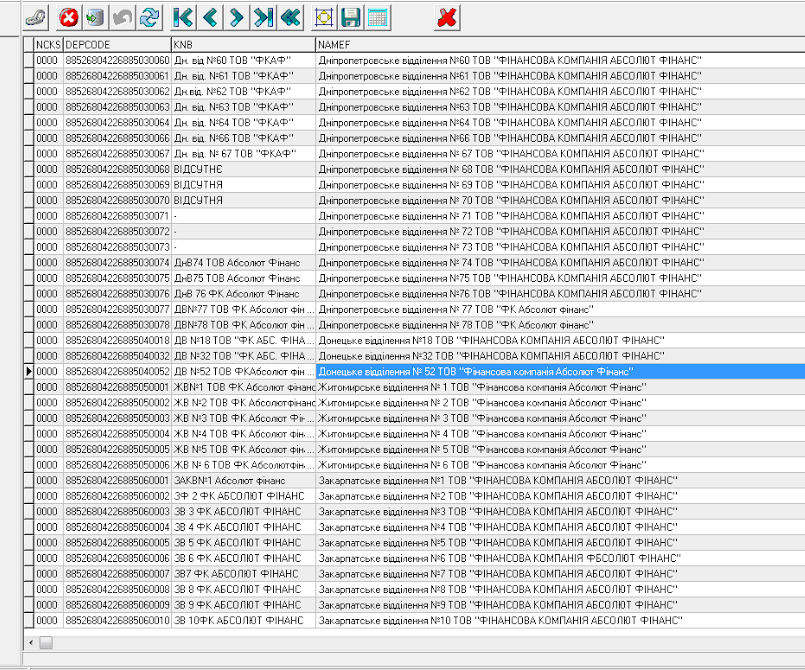Image resolution: width=805 pixels, height=670 pixels.
Task: Click 'ЗАКВ№1 Абсолют фінанс' cell
Action: tap(243, 480)
